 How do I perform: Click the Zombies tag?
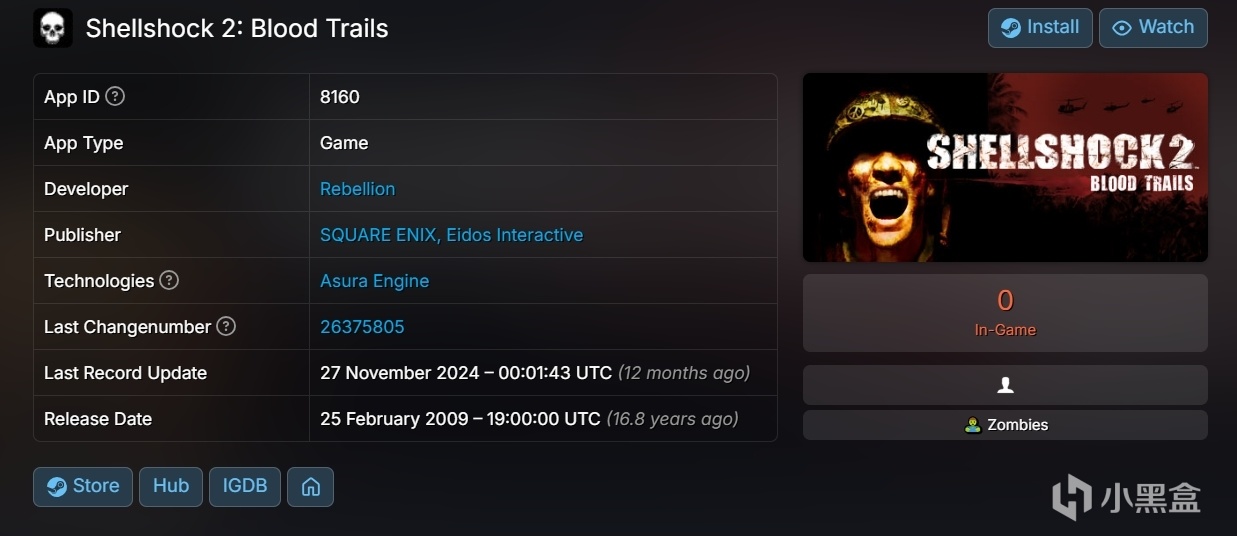tap(1006, 425)
